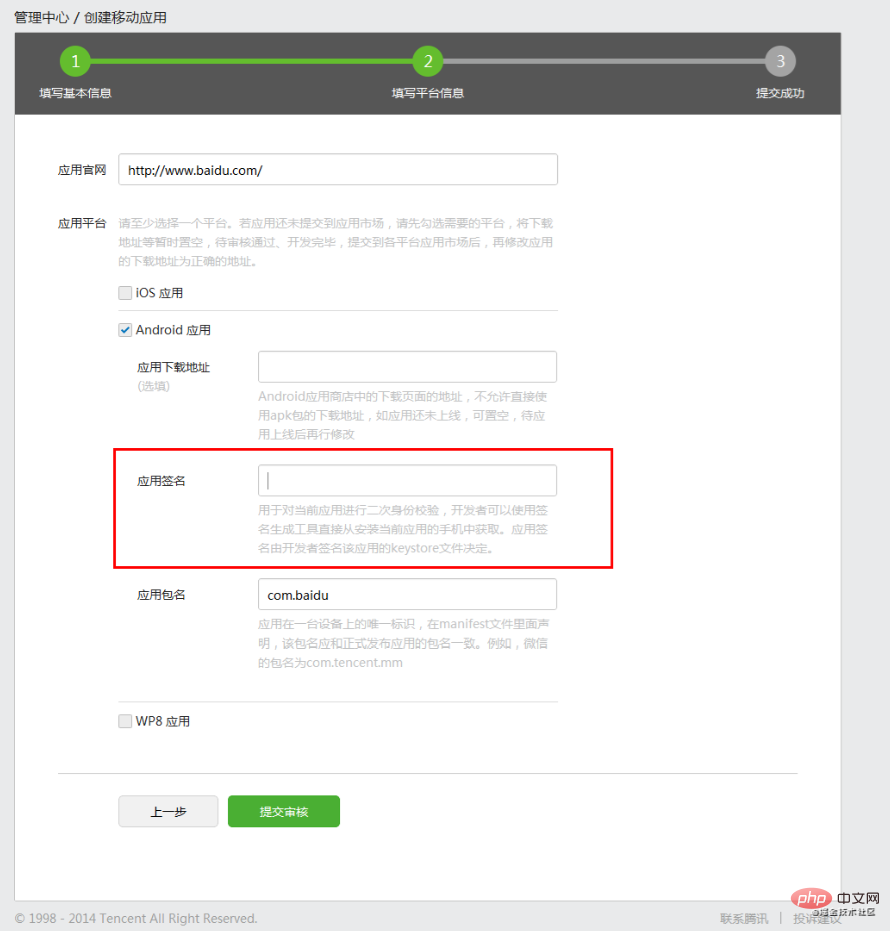
Task: Click step 2 circle icon
Action: tap(427, 61)
